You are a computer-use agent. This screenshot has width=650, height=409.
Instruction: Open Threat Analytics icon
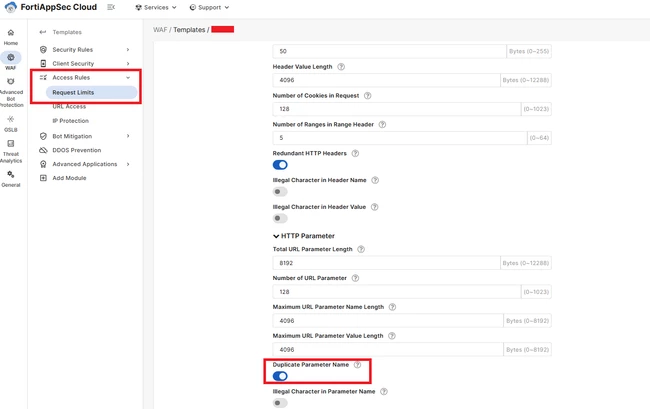pyautogui.click(x=11, y=143)
